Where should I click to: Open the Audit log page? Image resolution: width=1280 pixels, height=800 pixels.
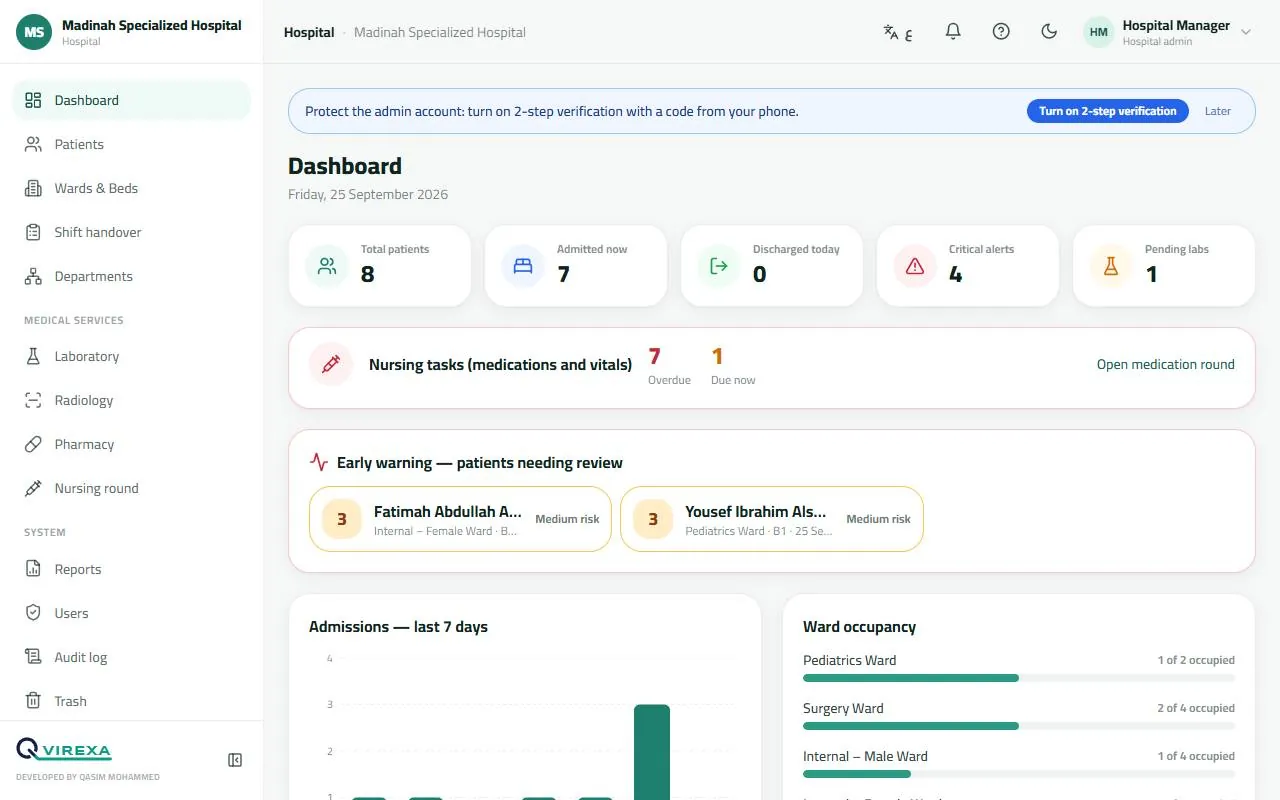tap(132, 657)
